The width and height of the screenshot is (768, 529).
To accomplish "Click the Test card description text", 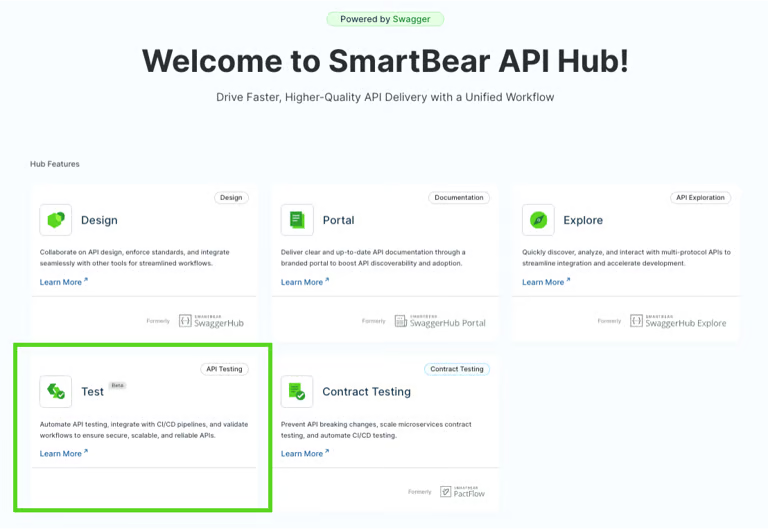I will click(144, 430).
